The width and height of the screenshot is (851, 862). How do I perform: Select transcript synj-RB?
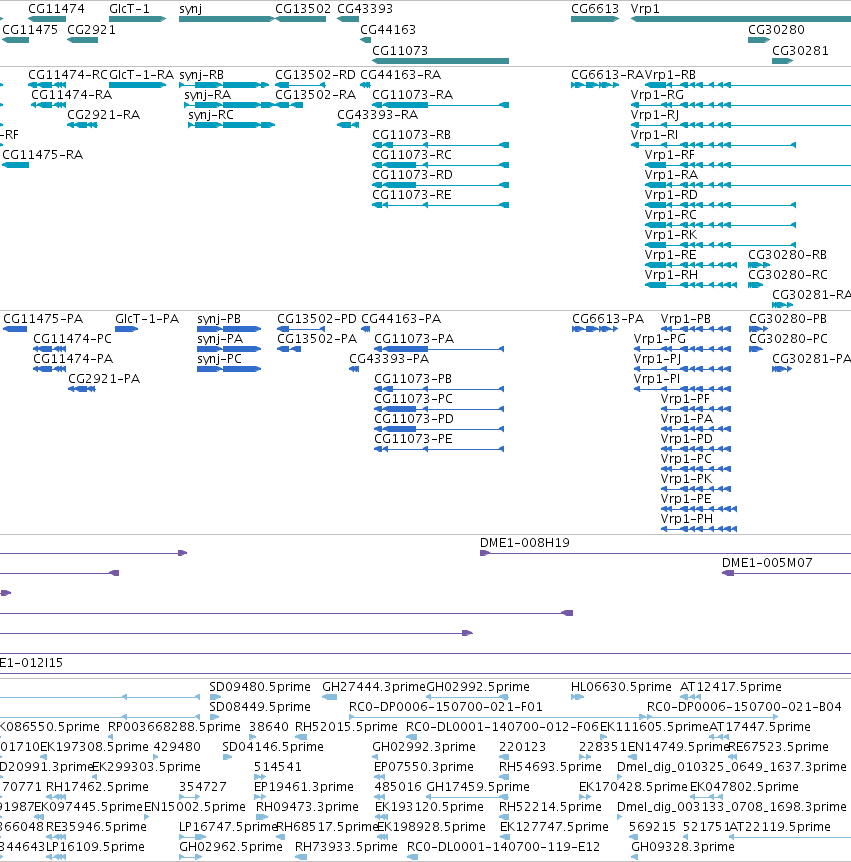click(201, 75)
